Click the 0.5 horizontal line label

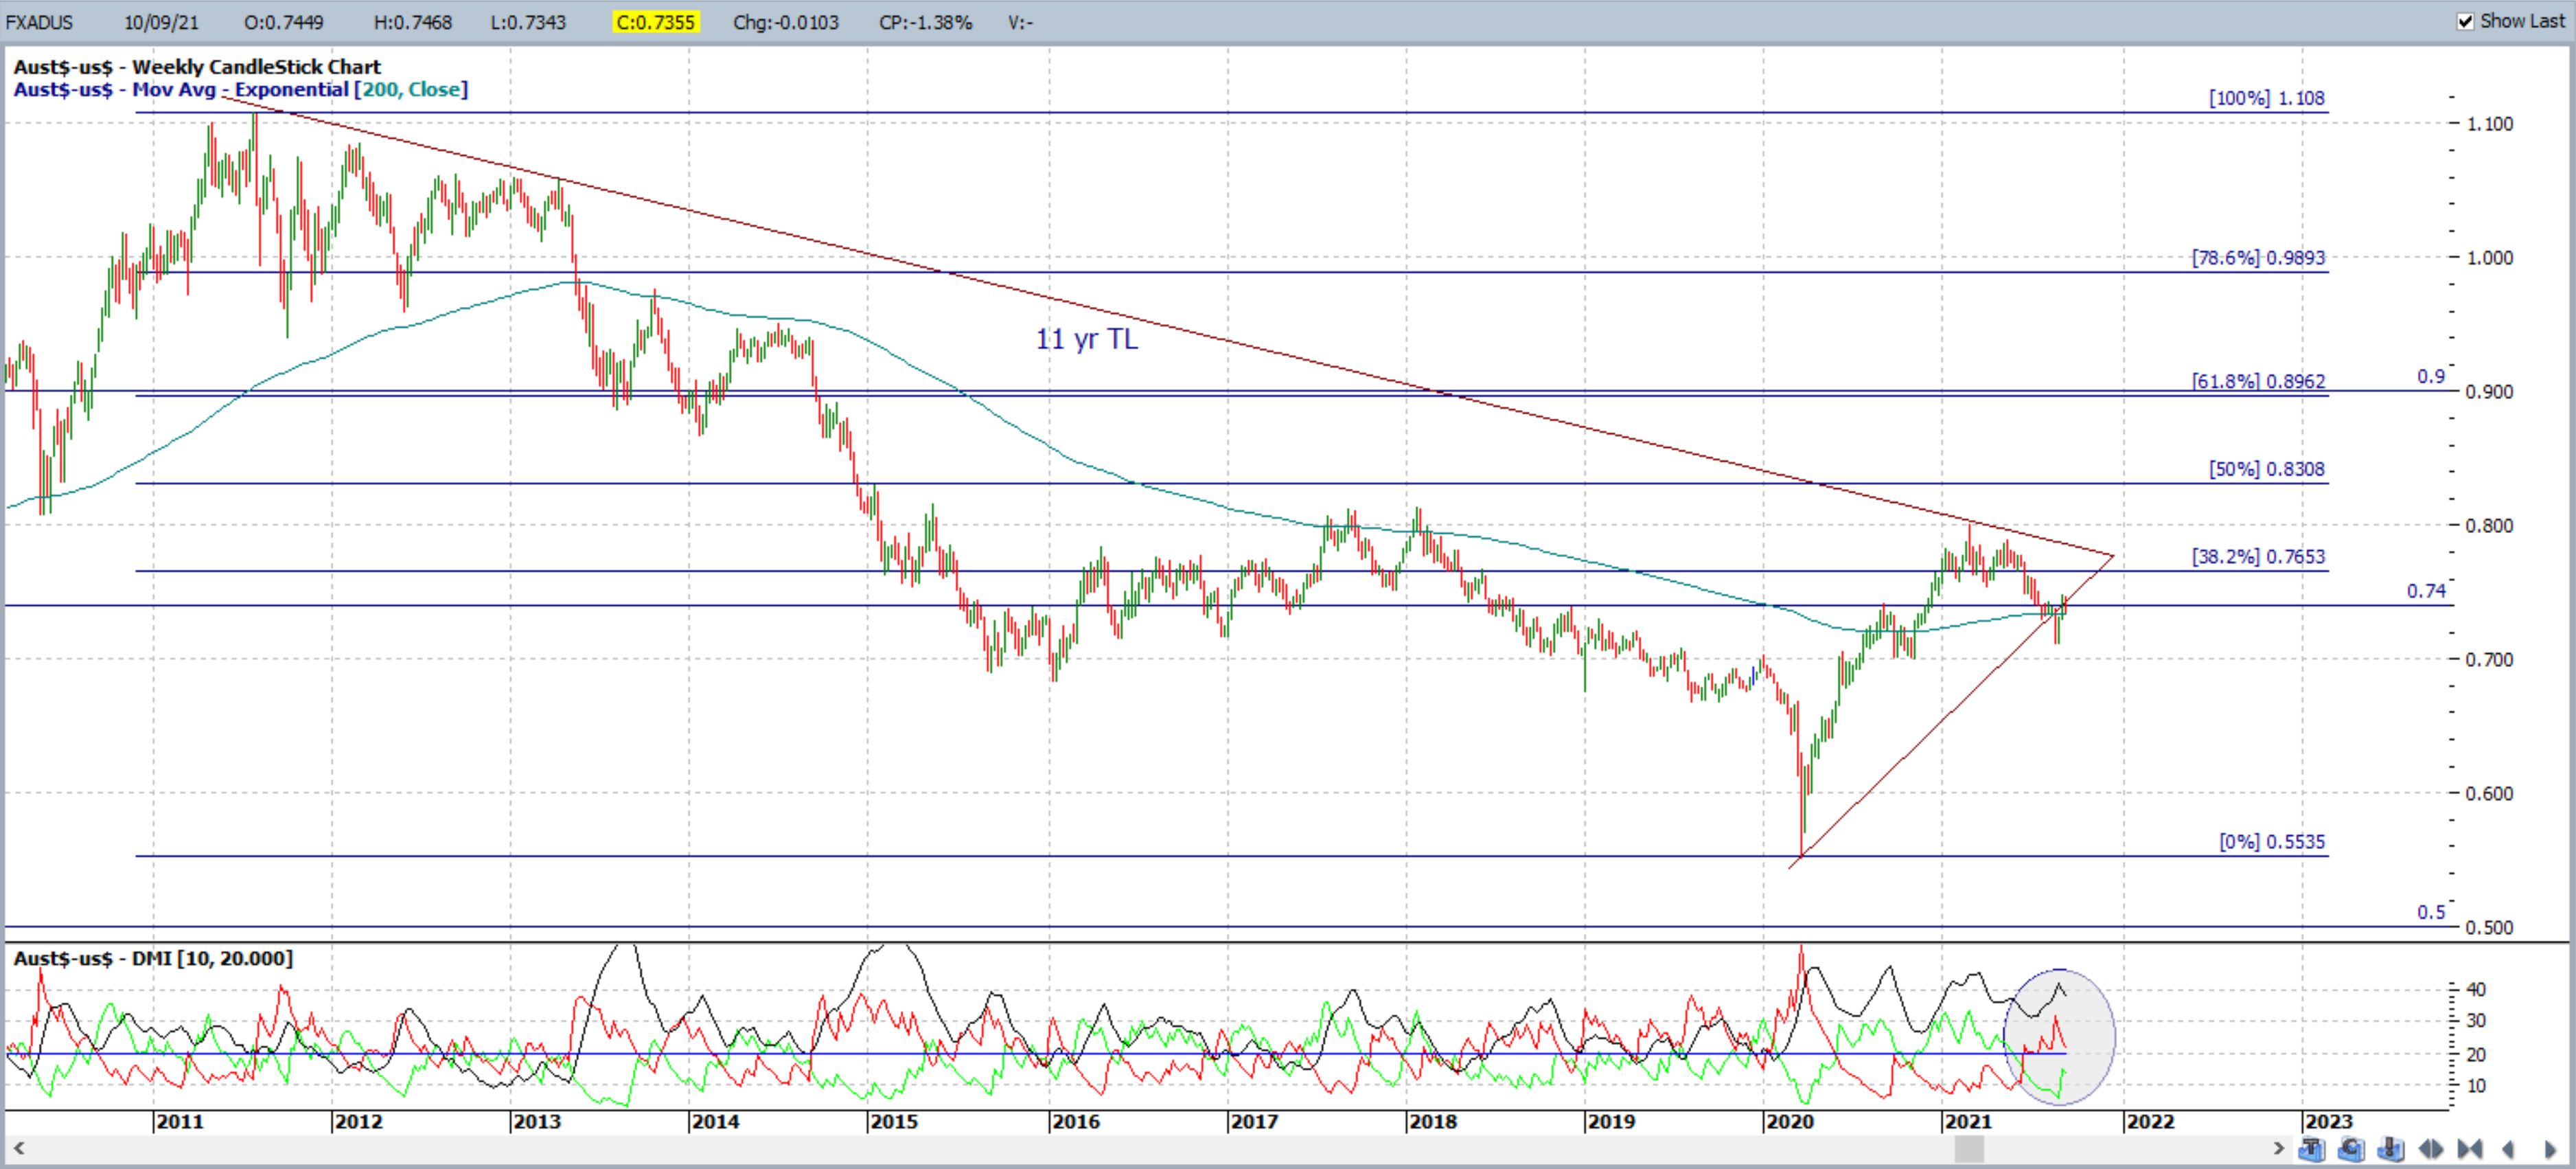[2431, 912]
